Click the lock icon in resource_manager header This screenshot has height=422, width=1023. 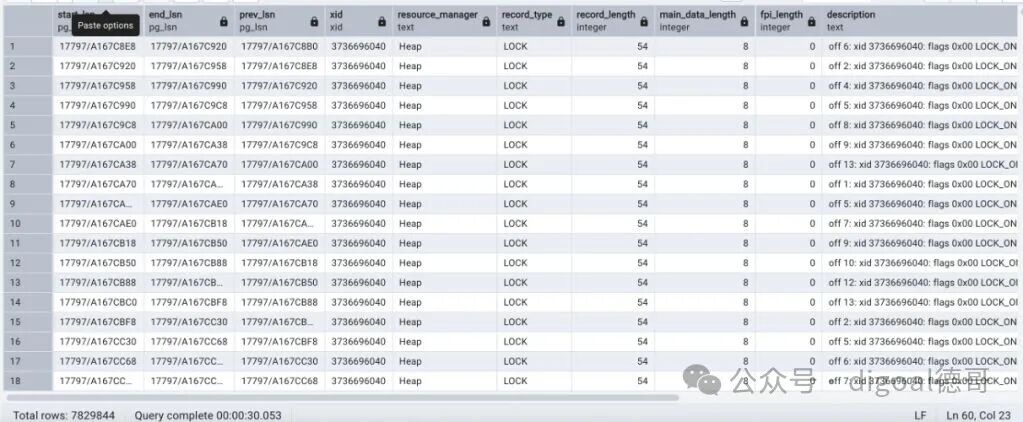pyautogui.click(x=486, y=22)
